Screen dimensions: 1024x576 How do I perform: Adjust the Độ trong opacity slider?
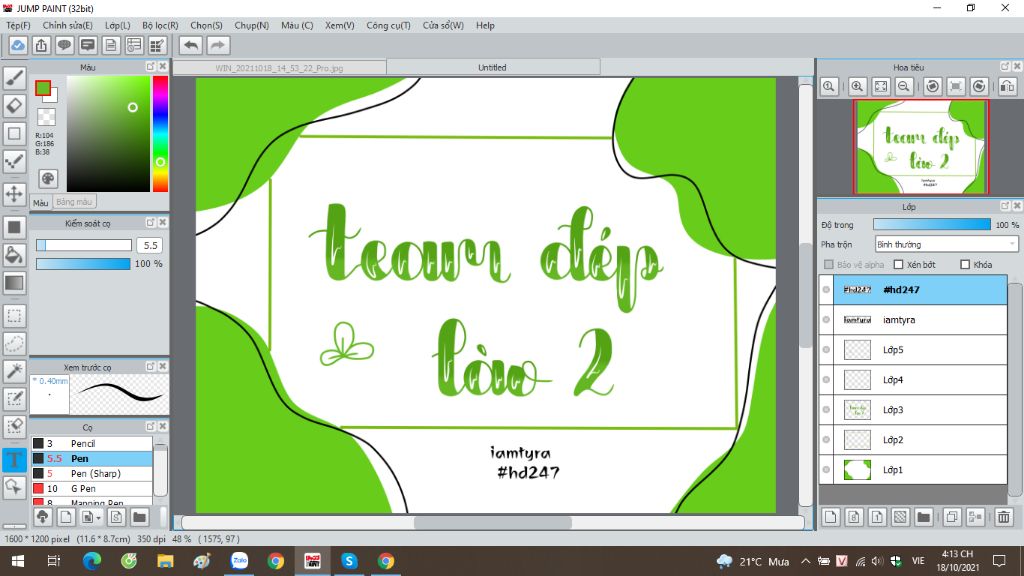tap(932, 224)
